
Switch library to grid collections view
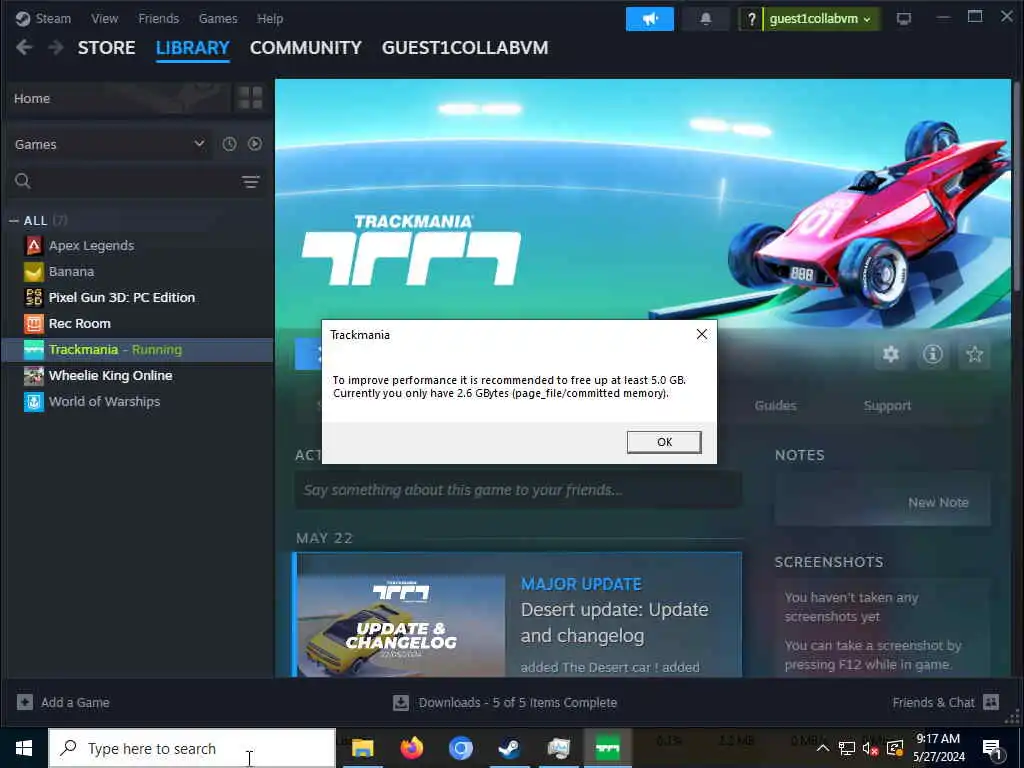pyautogui.click(x=250, y=98)
